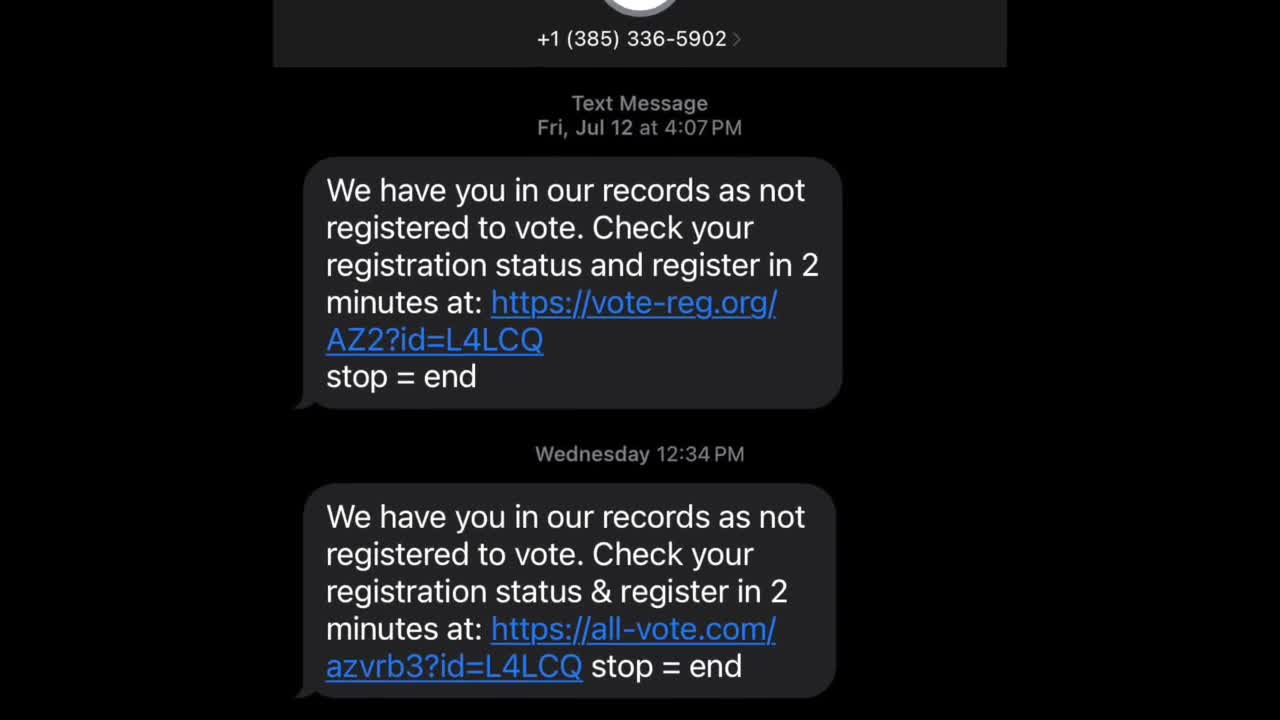Click the "Text Message" label
The width and height of the screenshot is (1280, 720).
639,103
